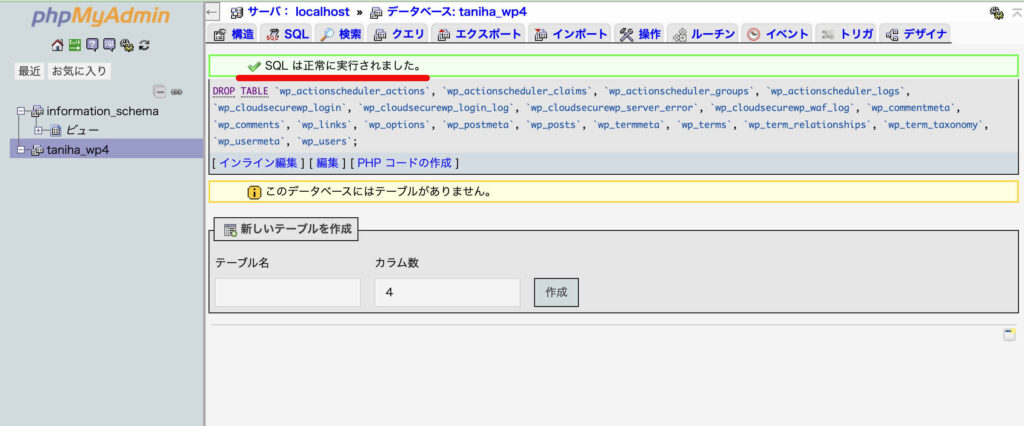The width and height of the screenshot is (1024, 426).
Task: Click the 新しいテーブルを作成 legend
Action: [286, 229]
